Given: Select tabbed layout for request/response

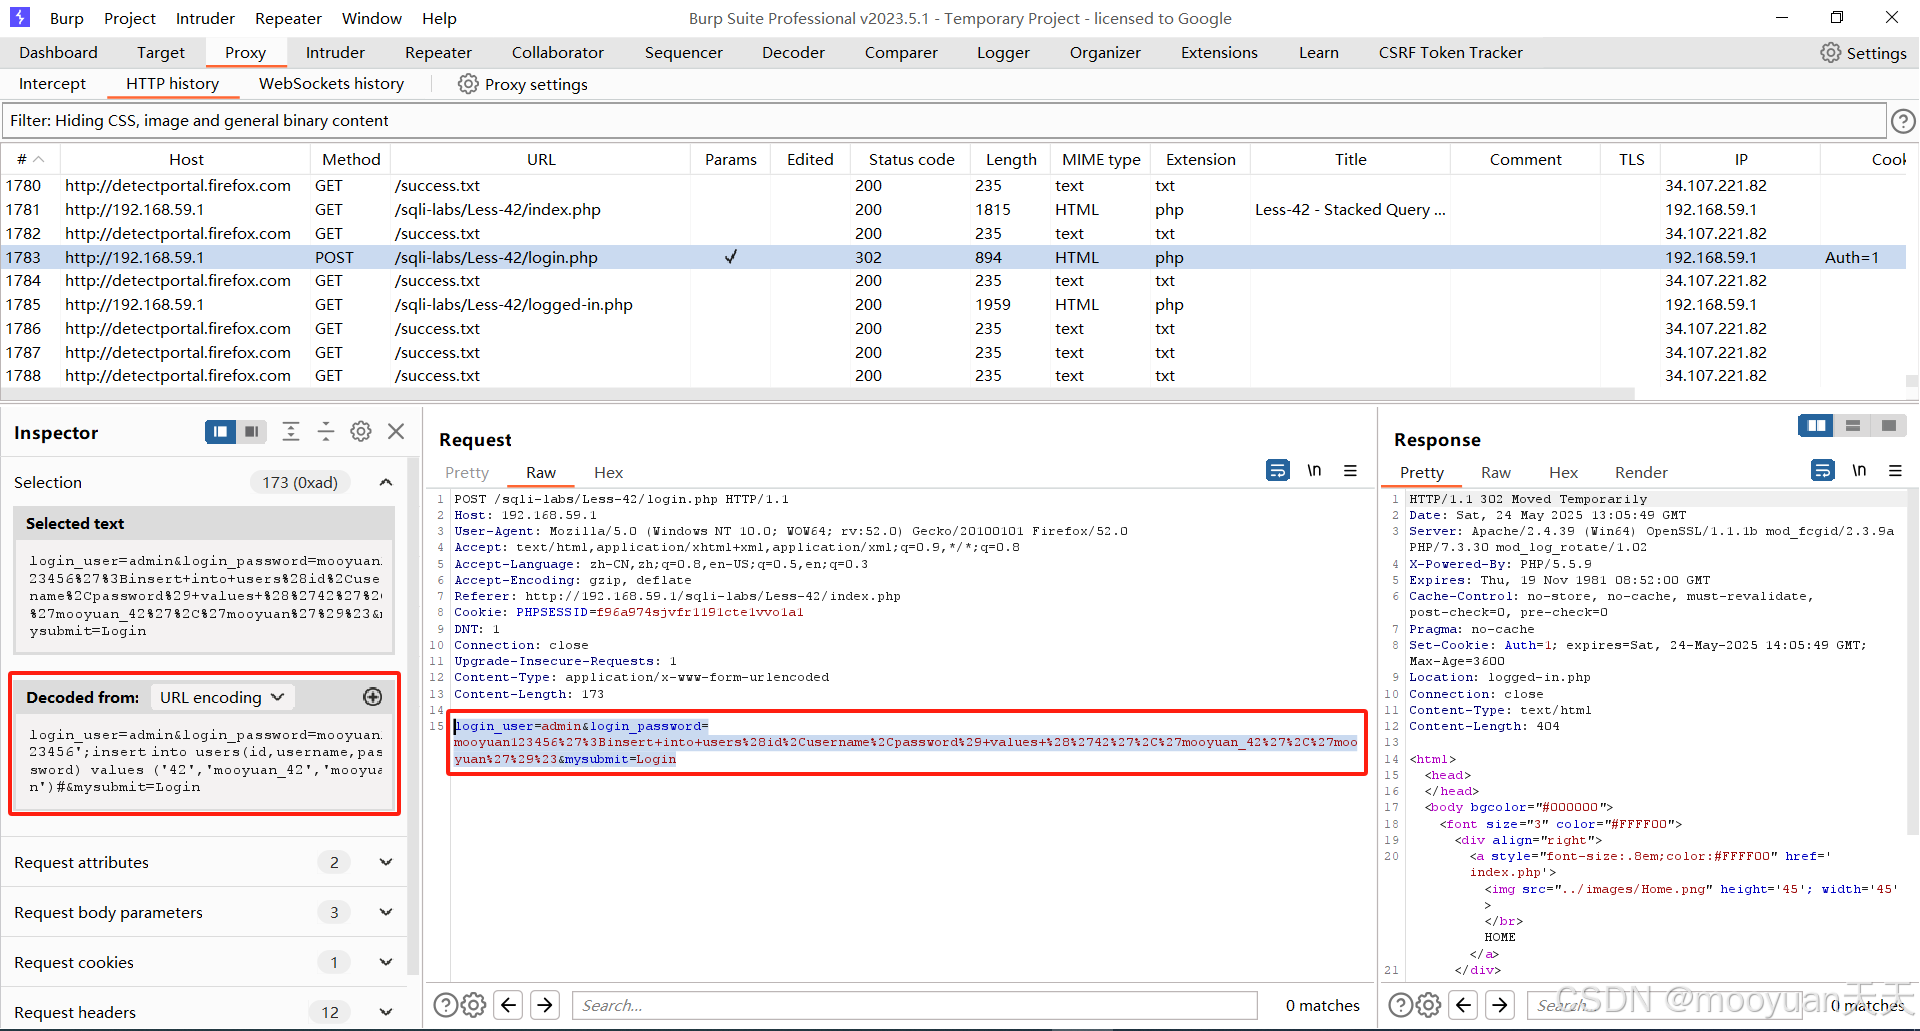Looking at the screenshot, I should [1888, 426].
